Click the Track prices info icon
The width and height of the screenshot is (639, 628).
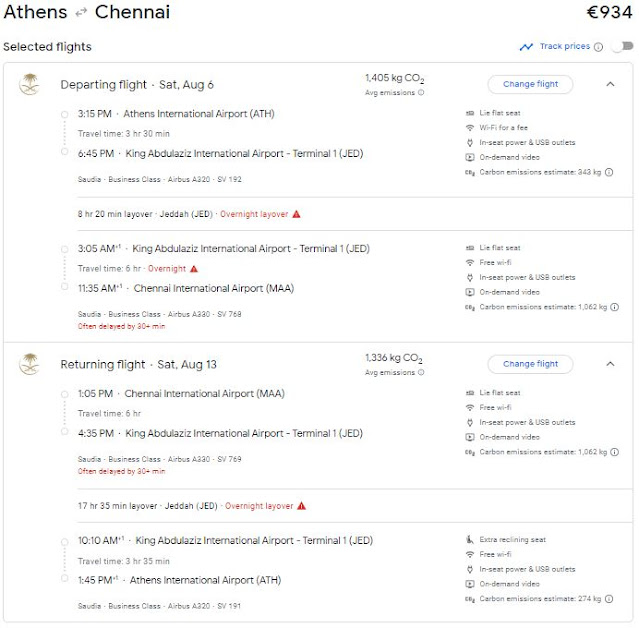pyautogui.click(x=598, y=47)
